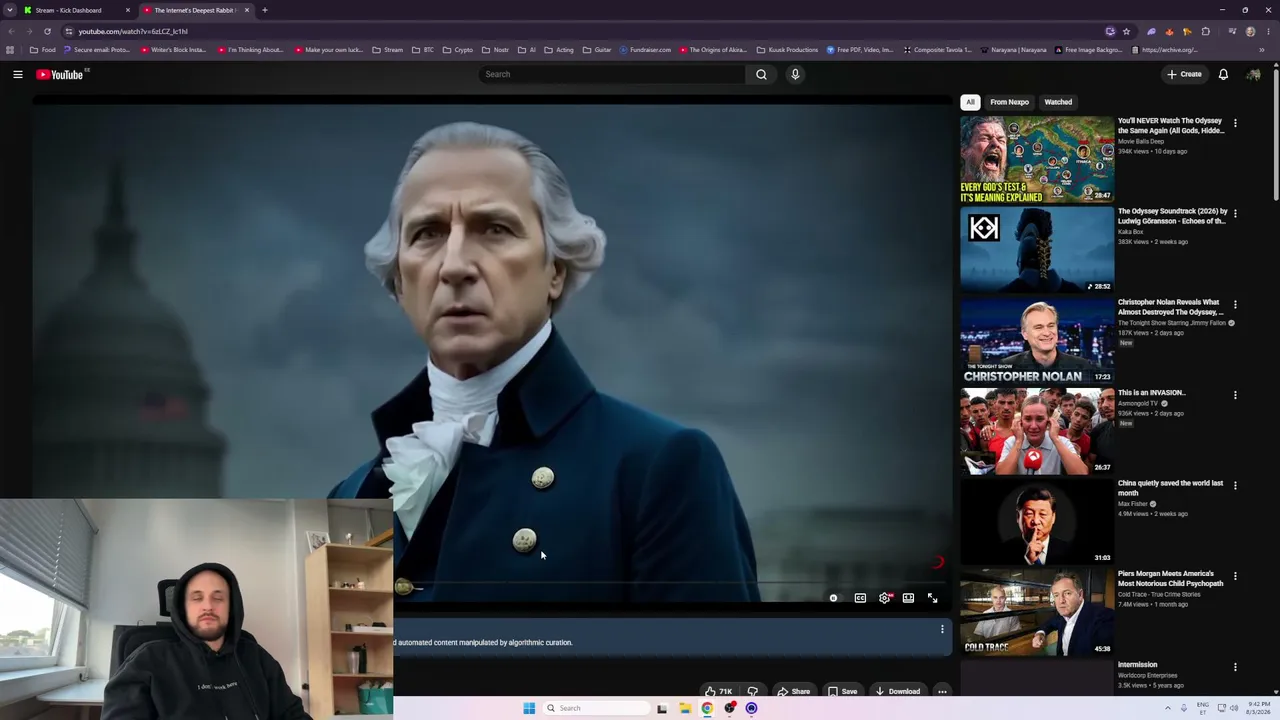The image size is (1280, 720).
Task: Open the video player settings gear
Action: coord(884,598)
